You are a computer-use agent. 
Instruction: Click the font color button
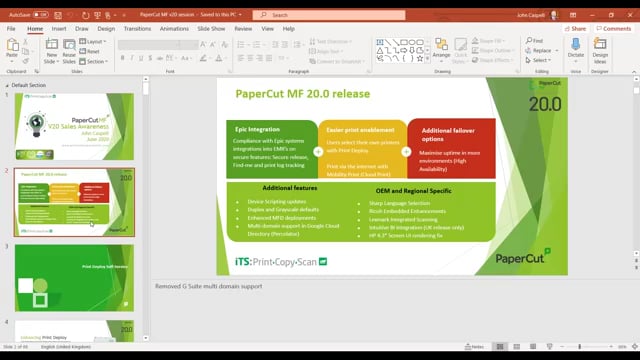click(x=219, y=58)
